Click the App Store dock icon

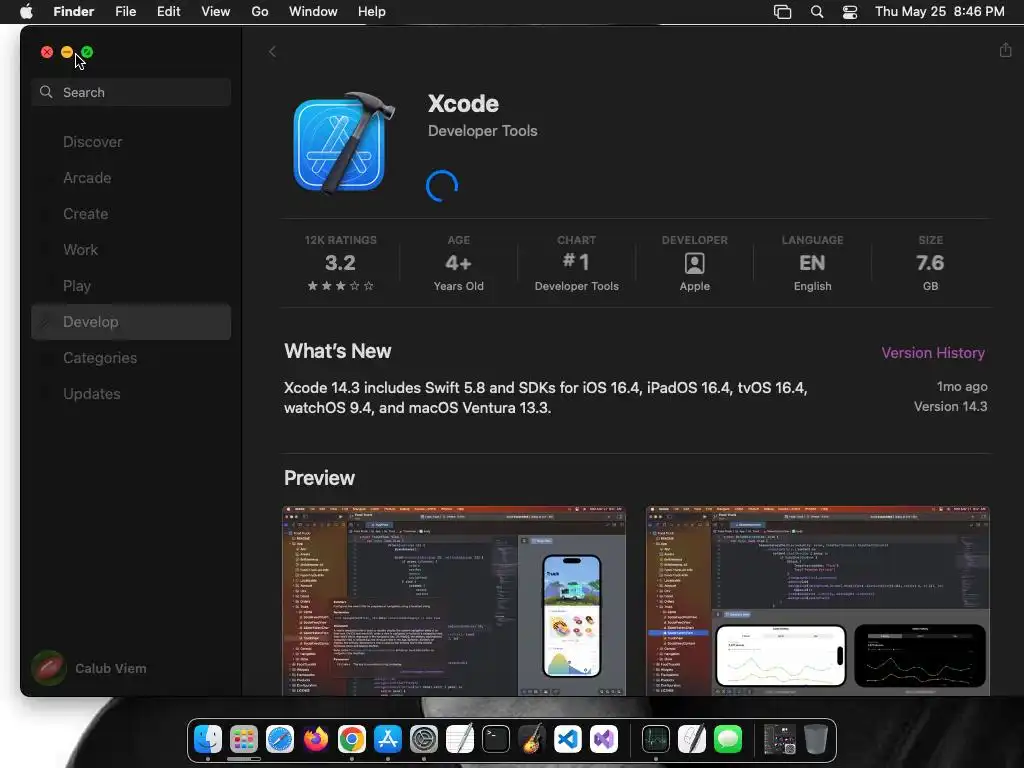(387, 739)
